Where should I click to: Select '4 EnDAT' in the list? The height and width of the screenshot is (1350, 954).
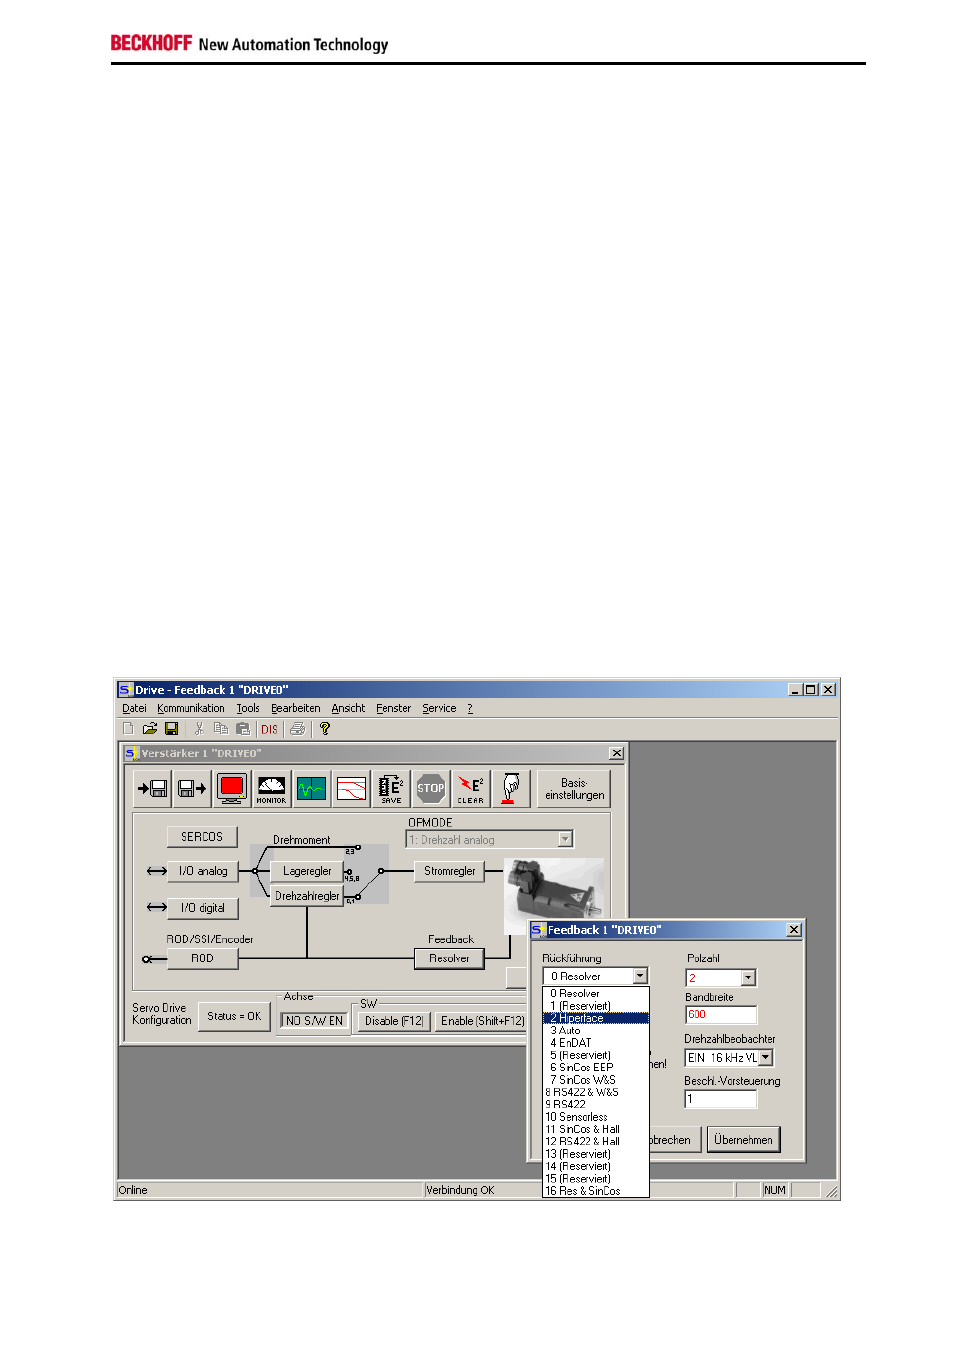tap(596, 1043)
